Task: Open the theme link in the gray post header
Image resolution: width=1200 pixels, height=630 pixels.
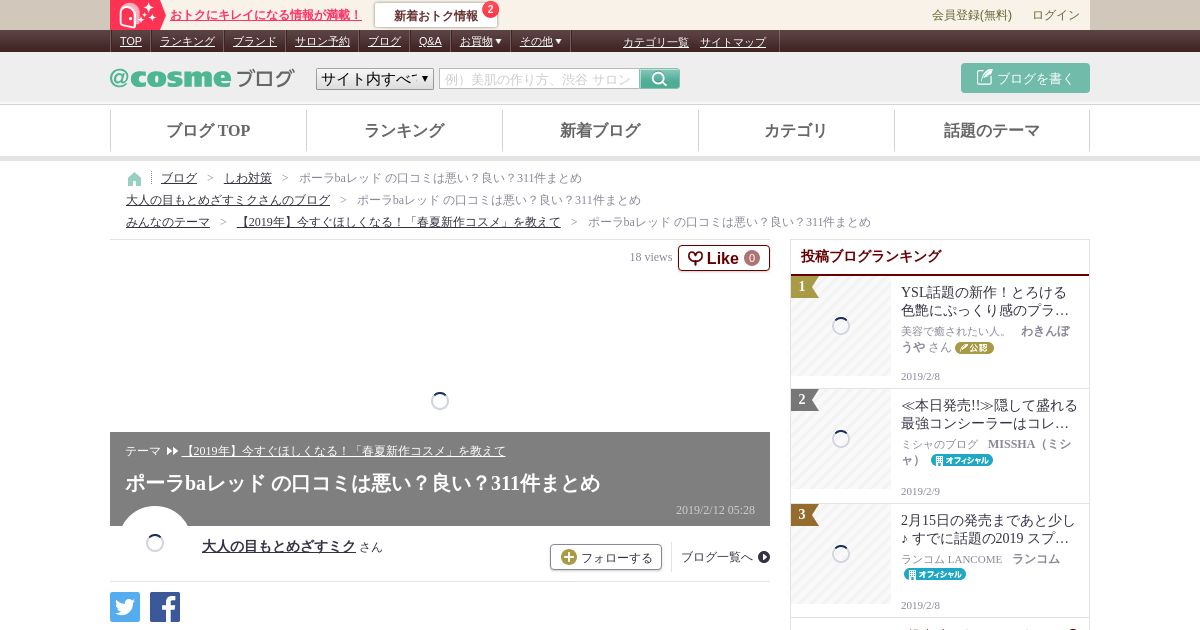Action: [344, 451]
